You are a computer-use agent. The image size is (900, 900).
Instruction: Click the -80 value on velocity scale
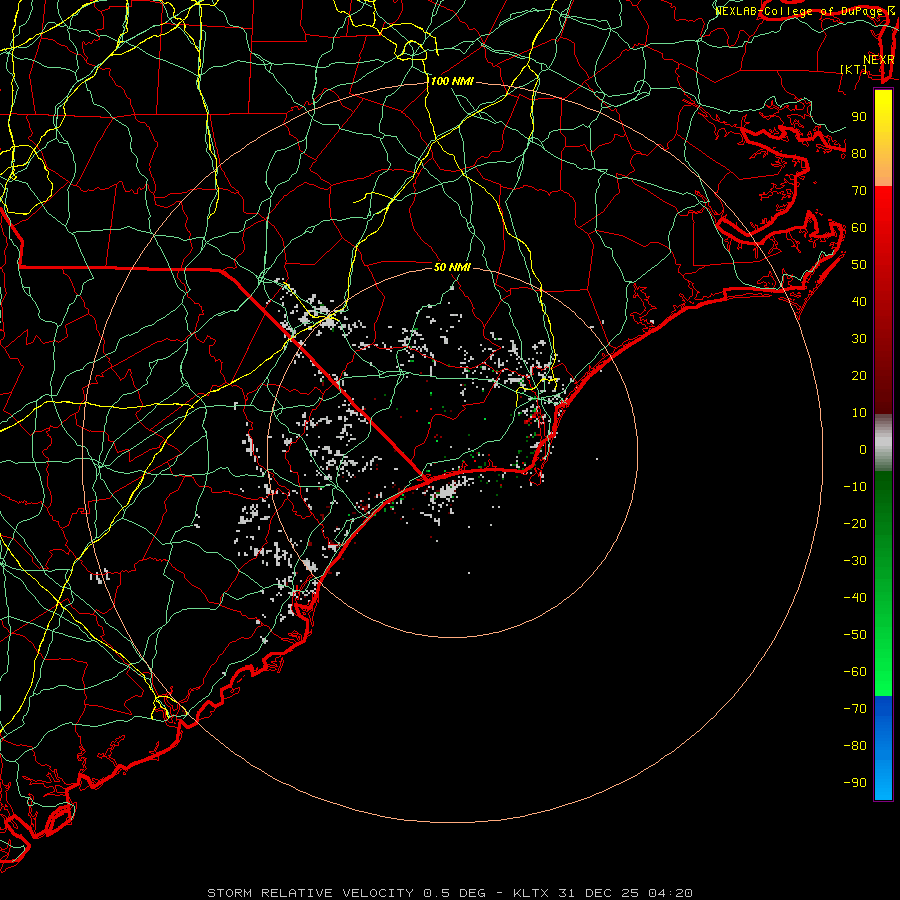pyautogui.click(x=855, y=746)
